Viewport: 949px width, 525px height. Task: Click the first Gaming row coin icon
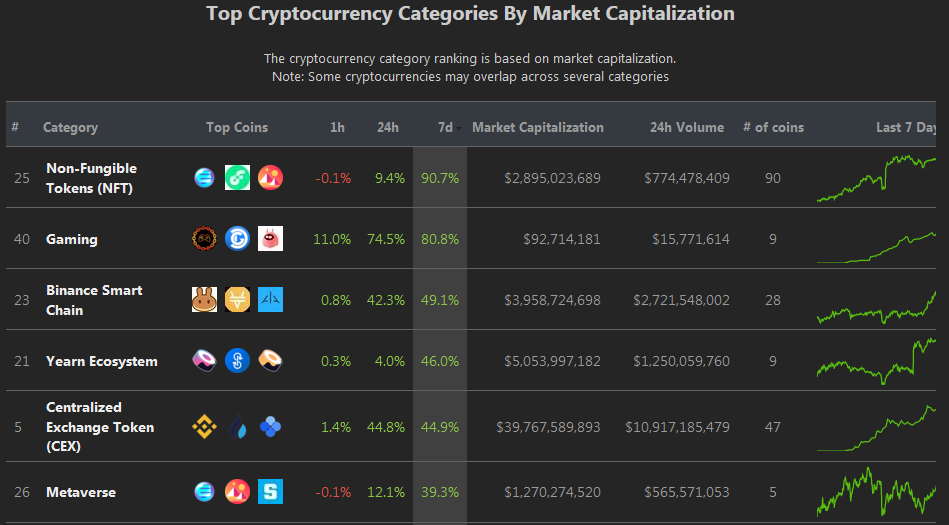click(x=204, y=239)
